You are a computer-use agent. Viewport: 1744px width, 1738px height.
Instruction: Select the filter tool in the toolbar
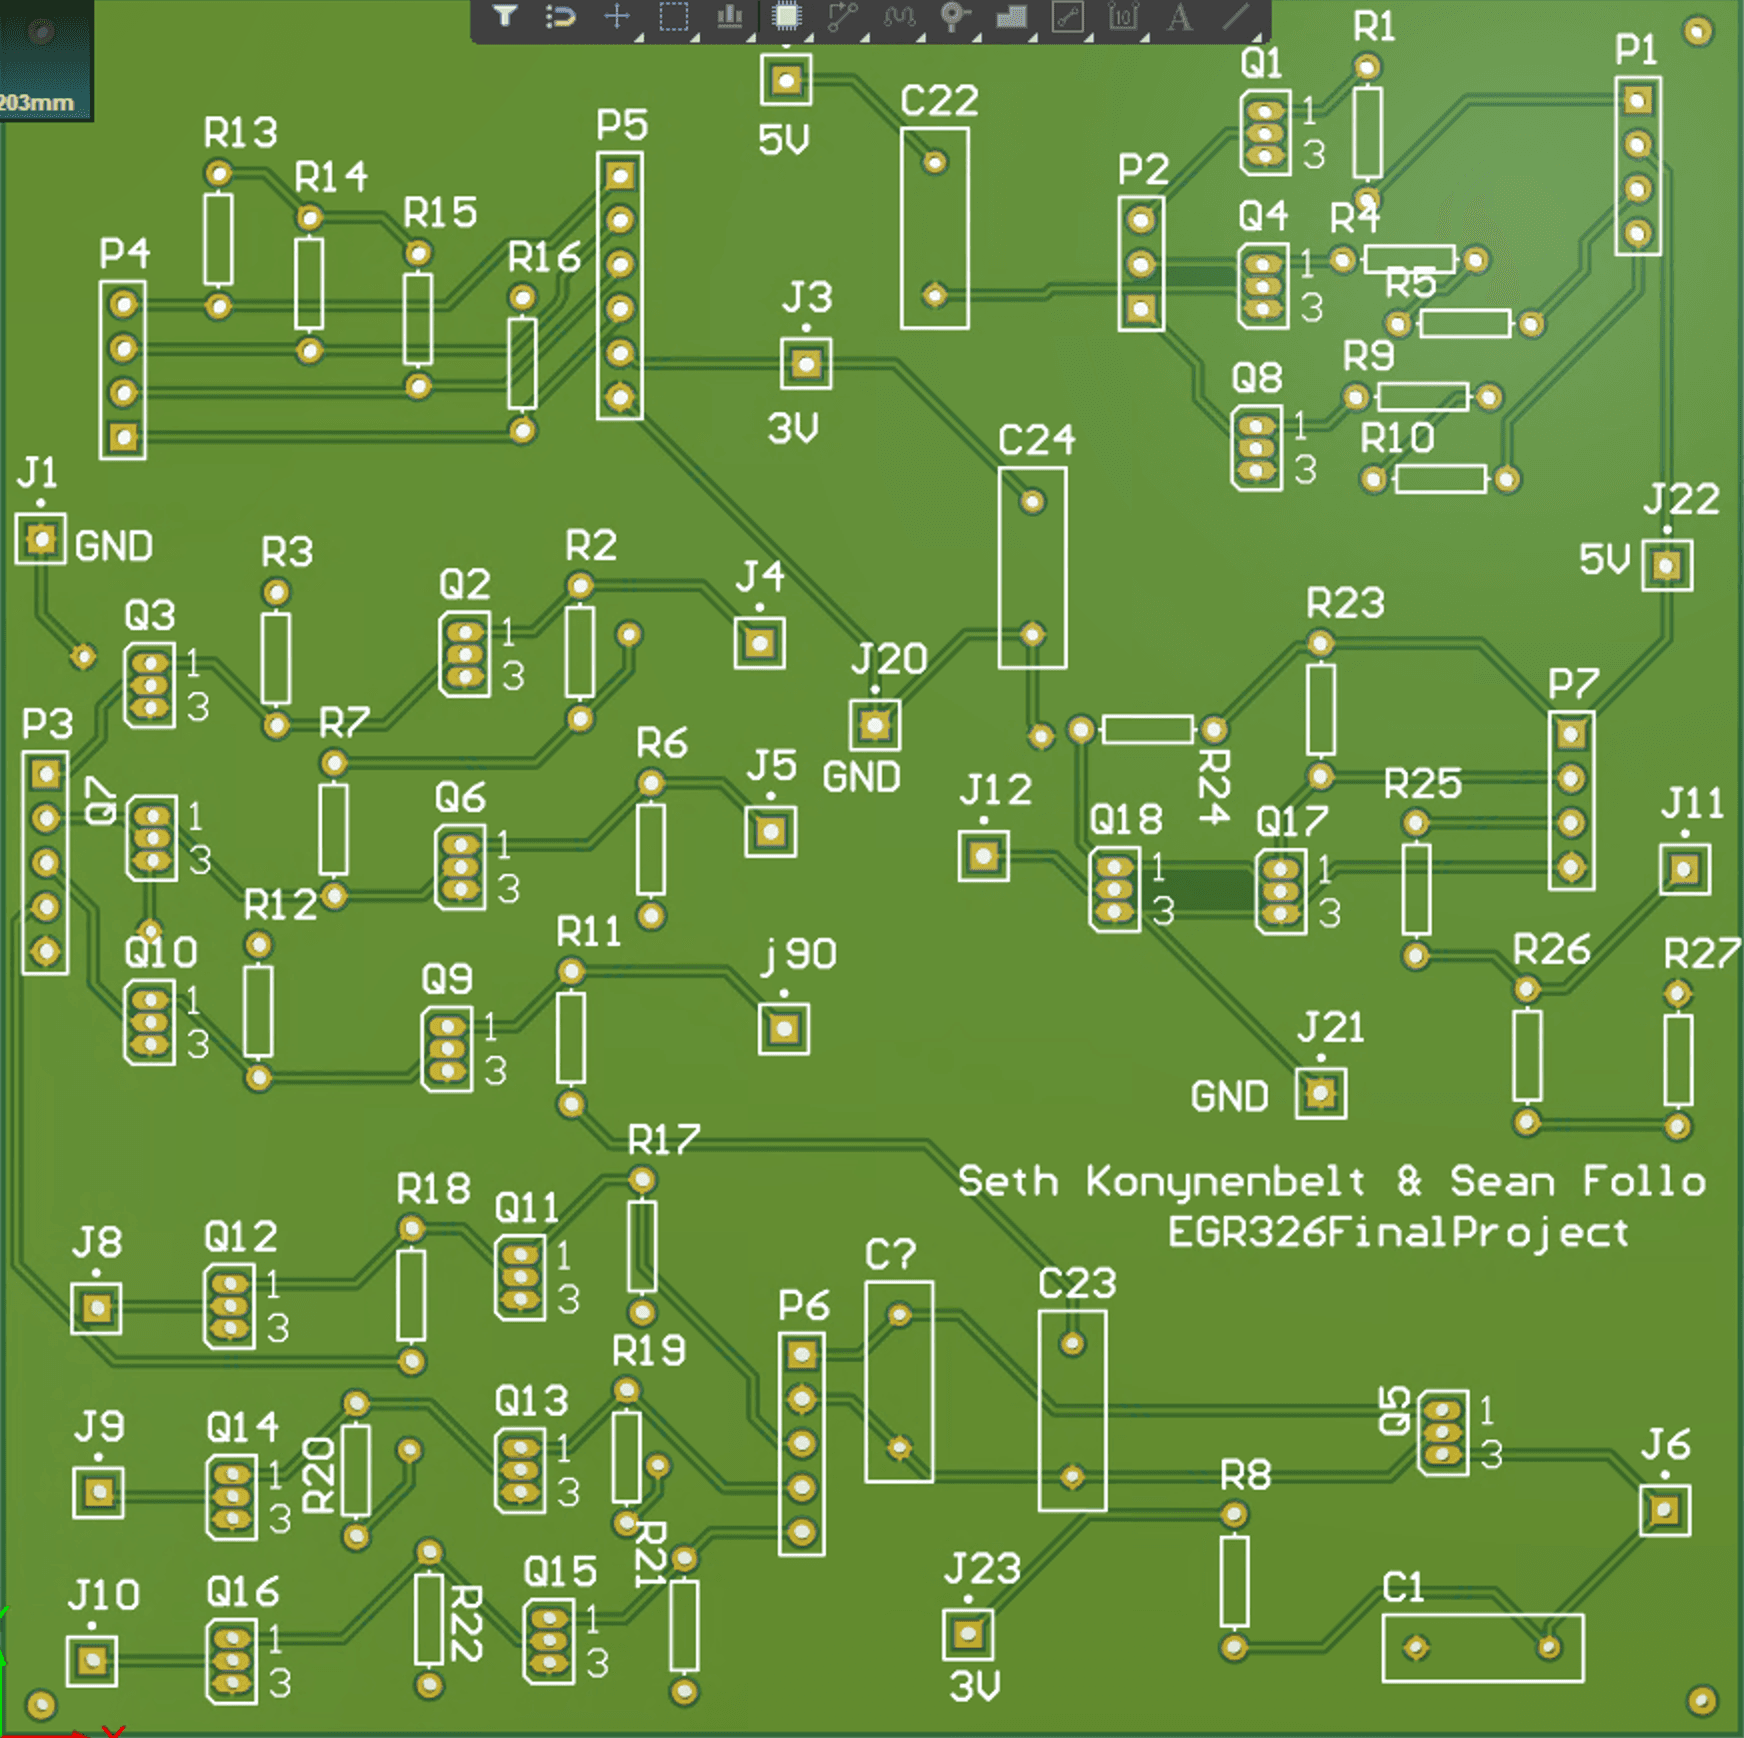pyautogui.click(x=507, y=17)
